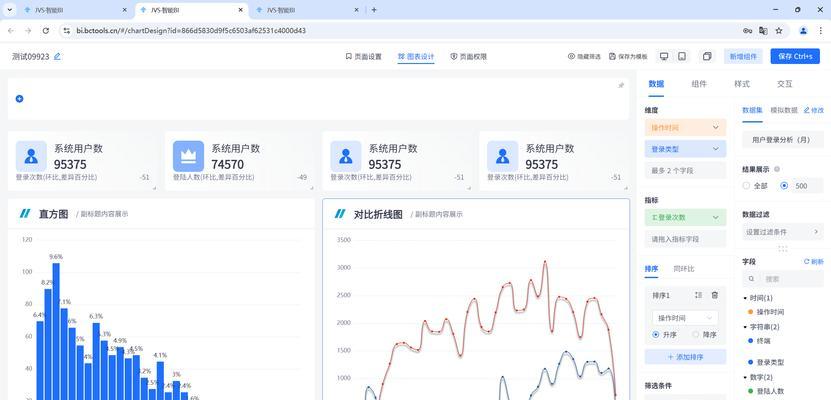831x400 pixels.
Task: Collapse the 时间(1) field group
Action: pyautogui.click(x=745, y=298)
